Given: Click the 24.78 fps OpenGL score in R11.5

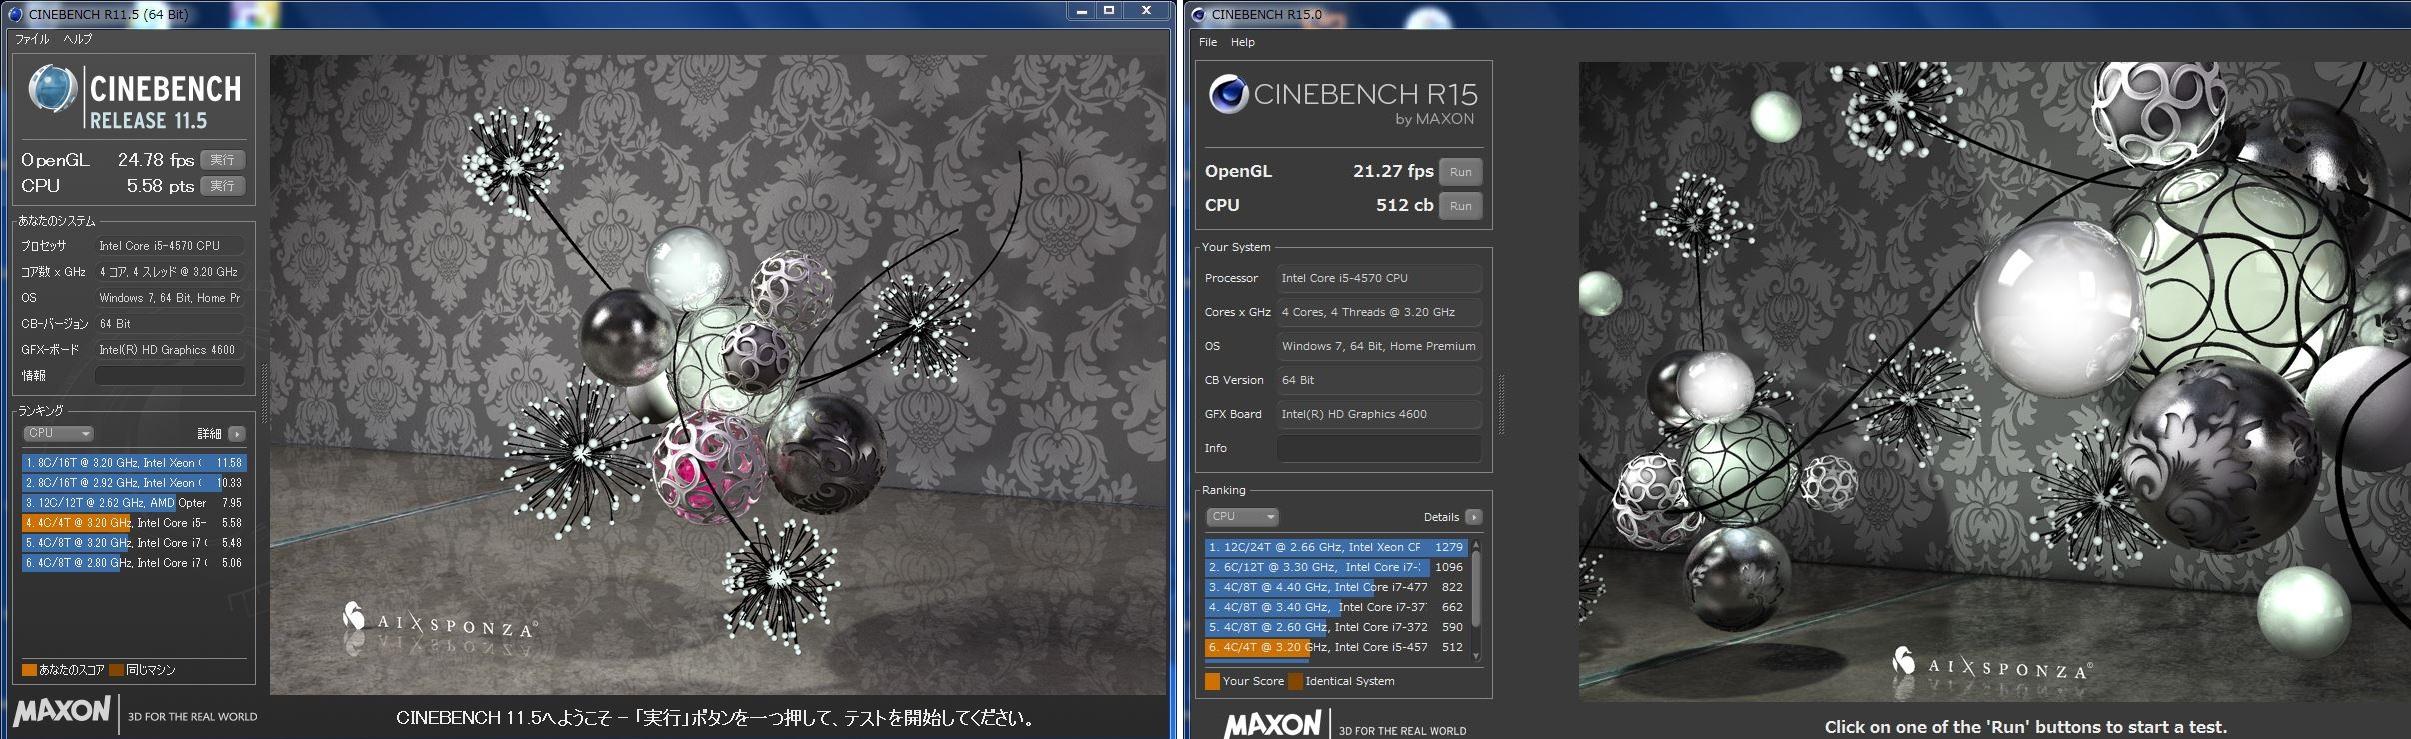Looking at the screenshot, I should click(156, 160).
